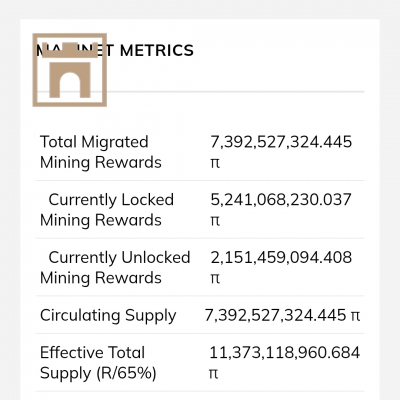
Task: Click the π symbol under locked rewards value
Action: pyautogui.click(x=215, y=221)
